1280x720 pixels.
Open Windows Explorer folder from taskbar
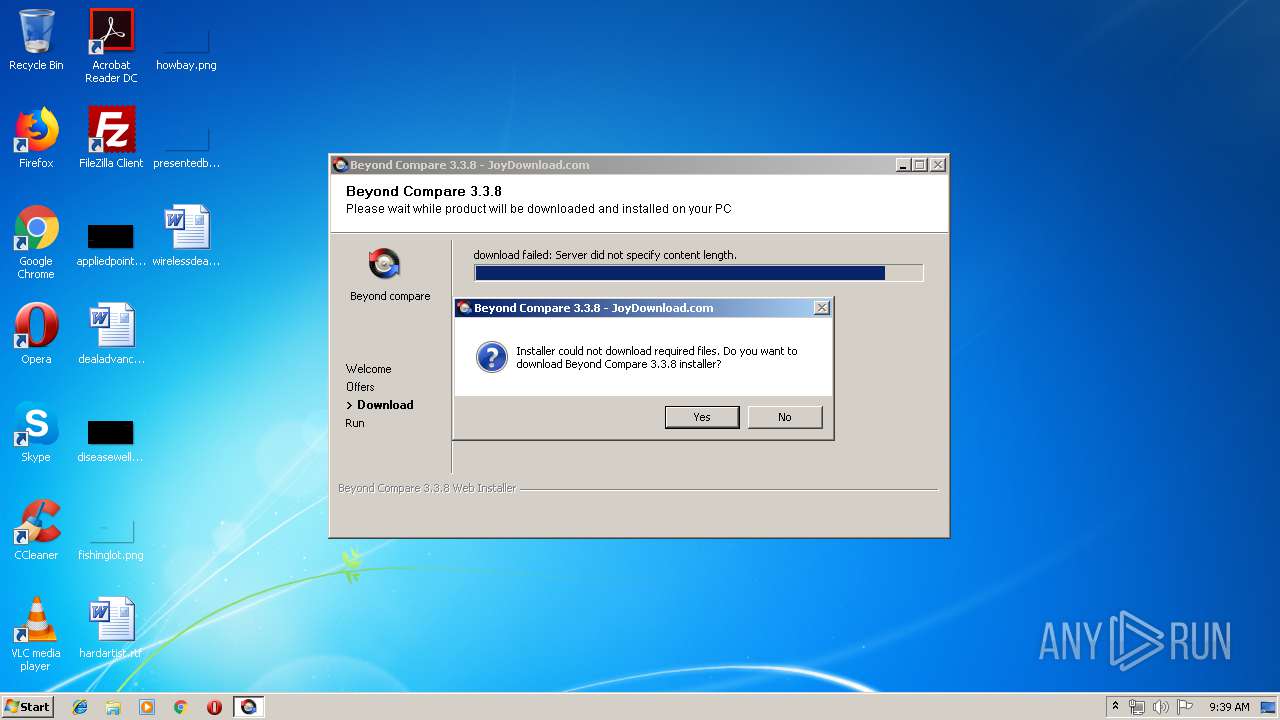pos(113,707)
